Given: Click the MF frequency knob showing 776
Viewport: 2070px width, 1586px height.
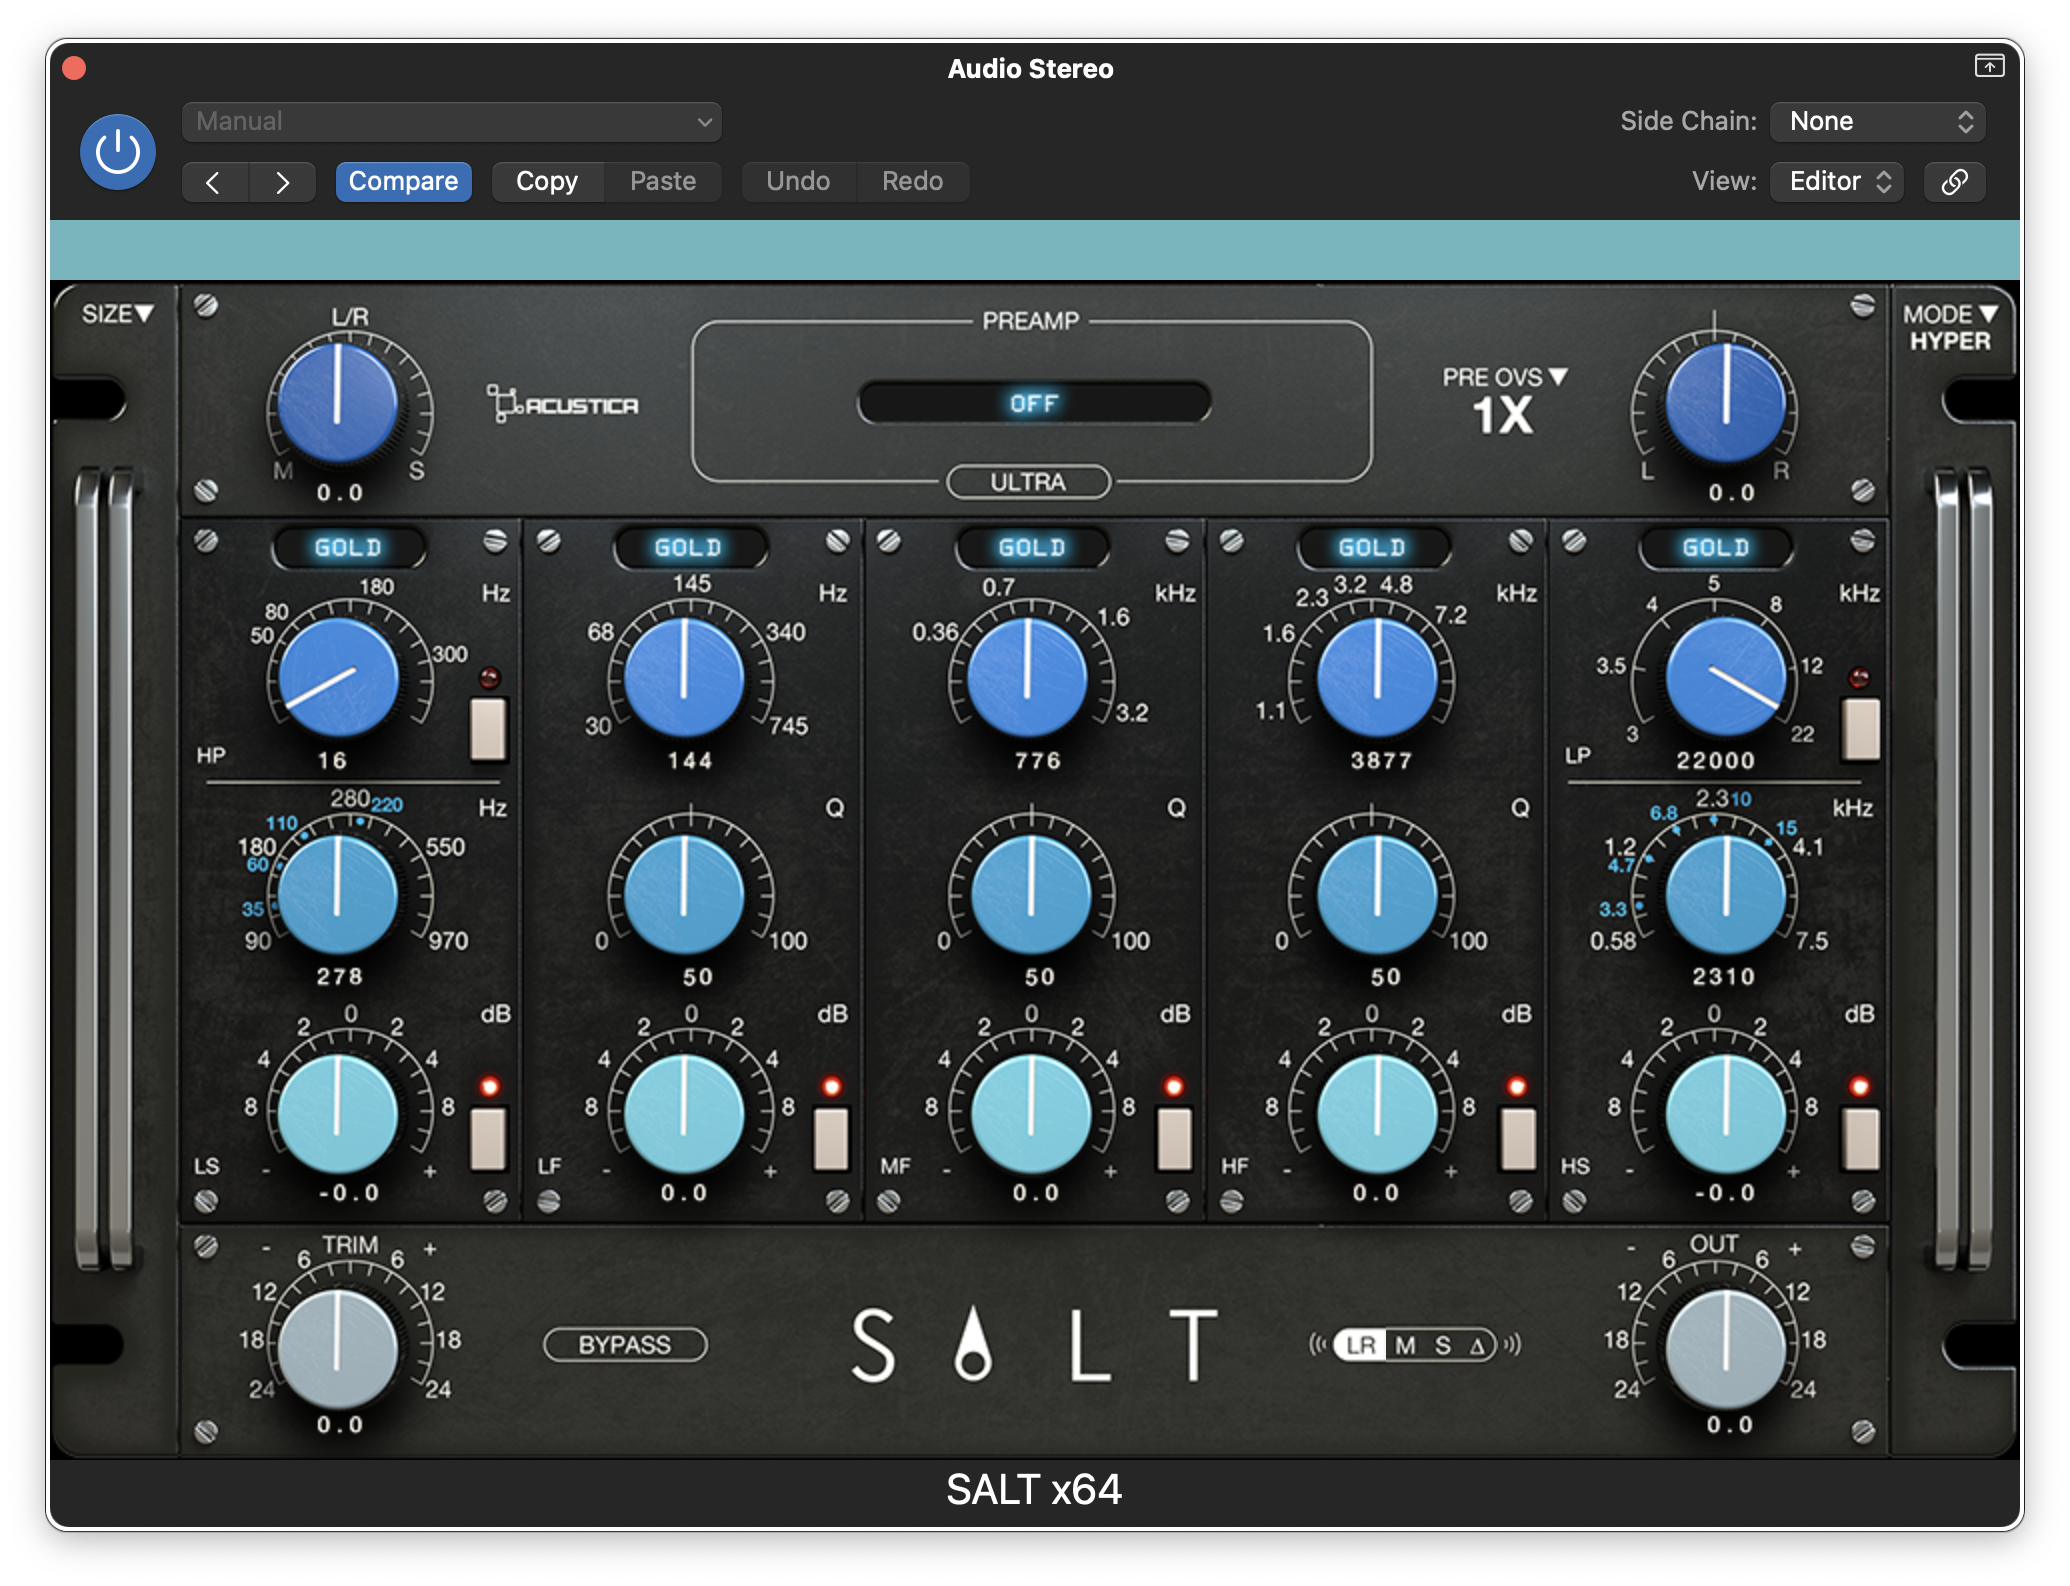Looking at the screenshot, I should (x=1028, y=678).
